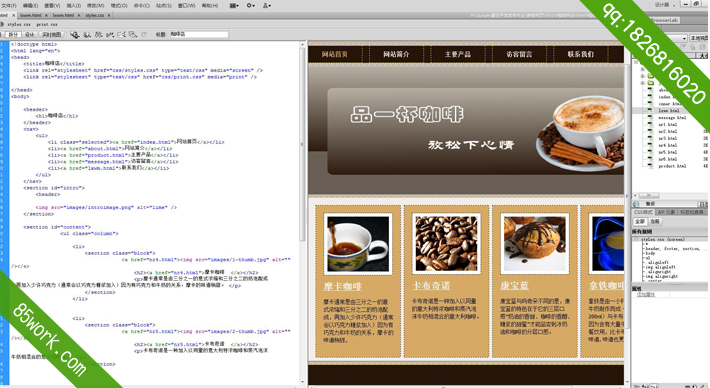
Task: Open the 修改(M) menu
Action: coord(96,5)
